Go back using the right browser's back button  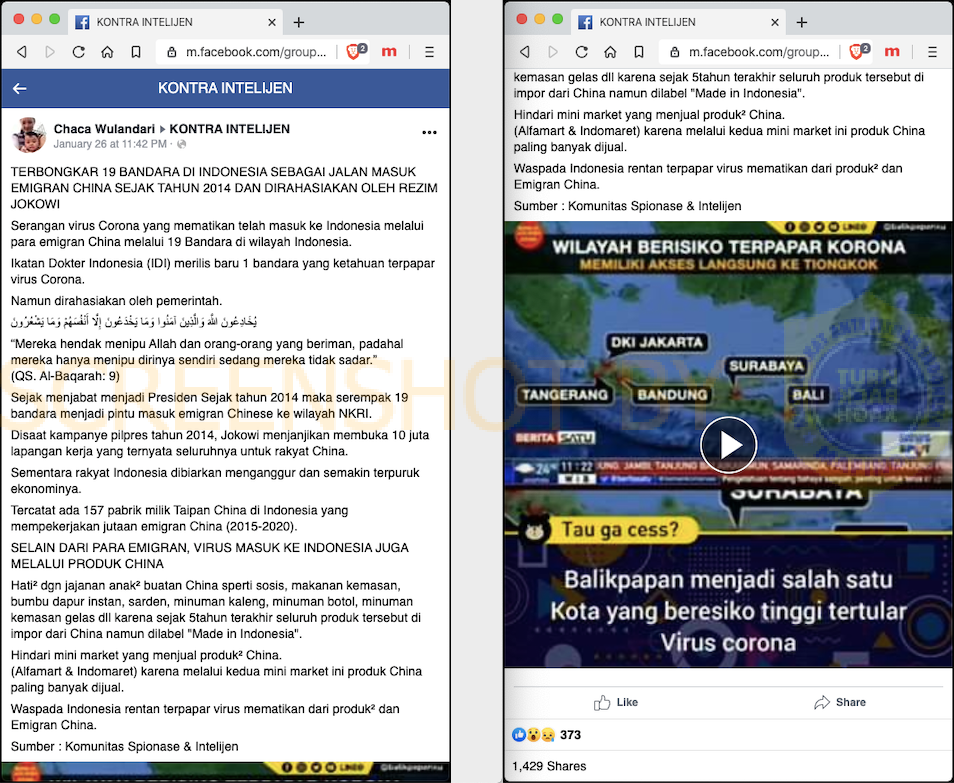coord(523,52)
